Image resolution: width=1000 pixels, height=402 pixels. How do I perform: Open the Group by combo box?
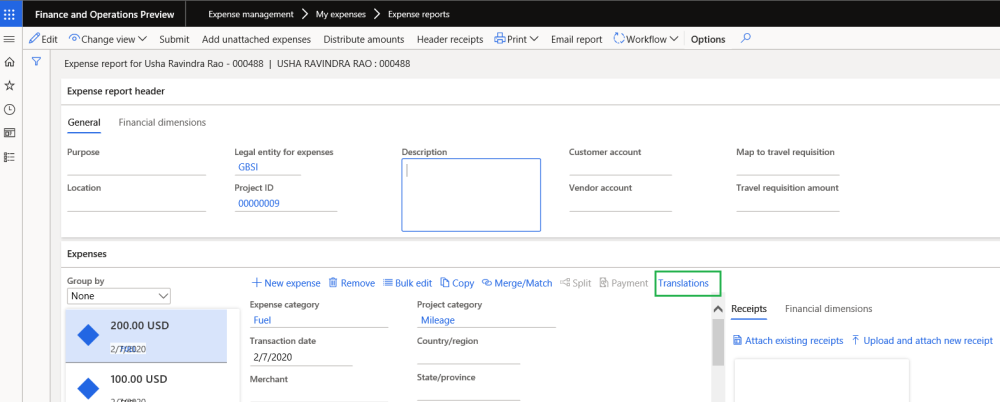point(119,296)
